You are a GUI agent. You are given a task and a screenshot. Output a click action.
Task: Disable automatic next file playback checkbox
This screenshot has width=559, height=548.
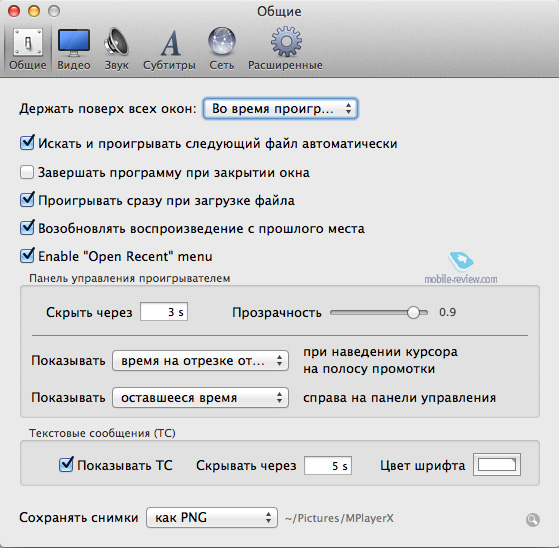pos(27,143)
